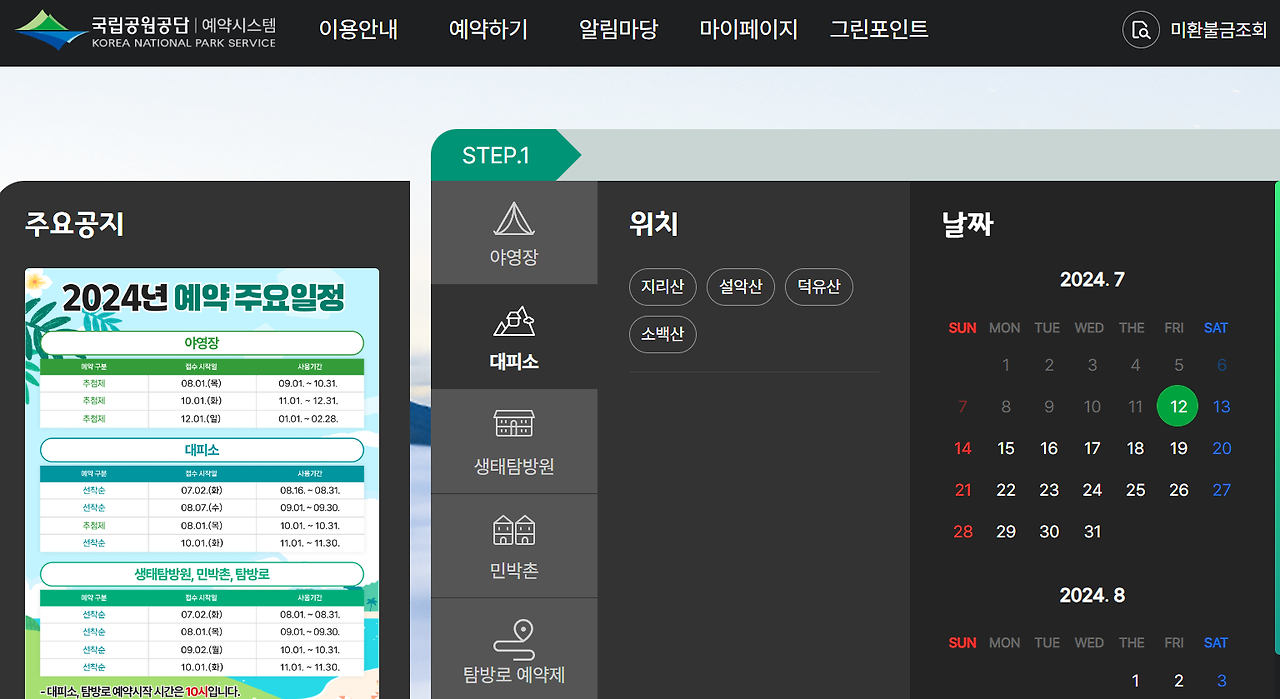Click the Korea National Park Service logo
Image resolution: width=1280 pixels, height=699 pixels.
tap(145, 30)
